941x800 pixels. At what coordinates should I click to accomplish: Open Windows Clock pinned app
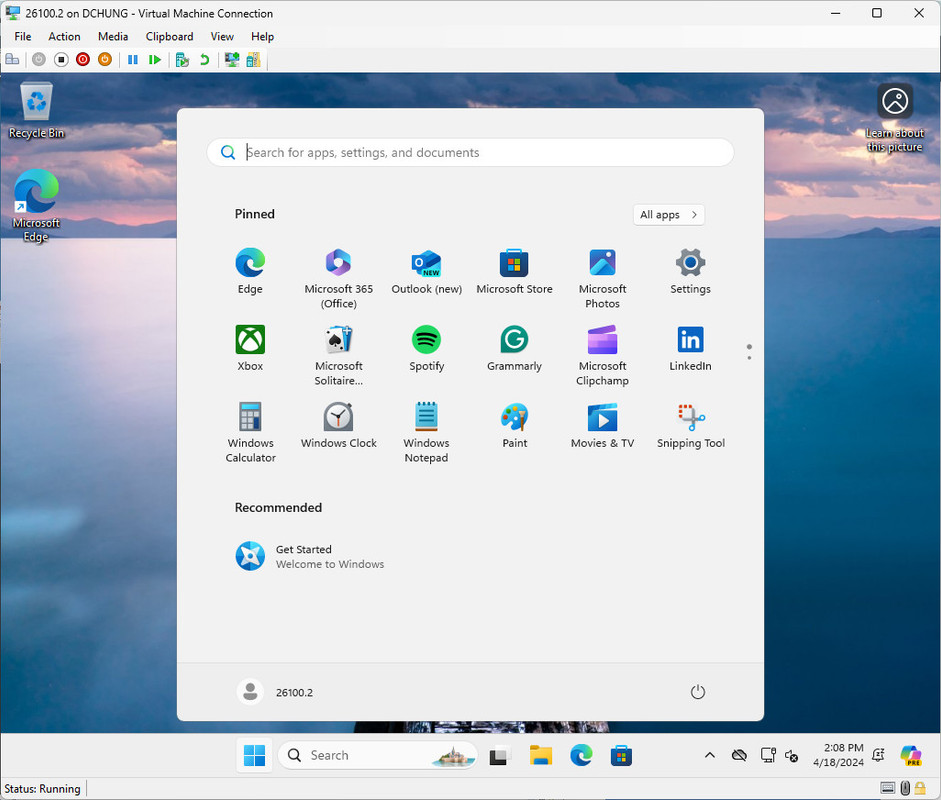point(338,425)
